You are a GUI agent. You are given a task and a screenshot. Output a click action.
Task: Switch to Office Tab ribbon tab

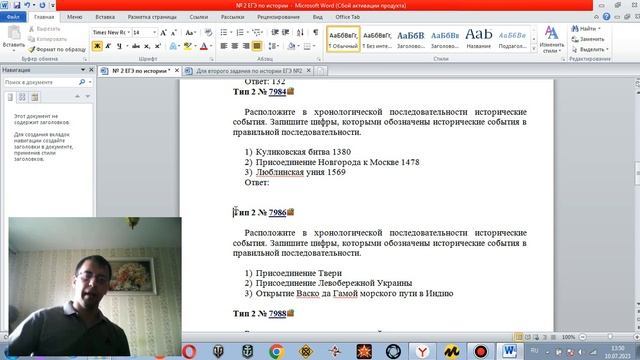[347, 17]
